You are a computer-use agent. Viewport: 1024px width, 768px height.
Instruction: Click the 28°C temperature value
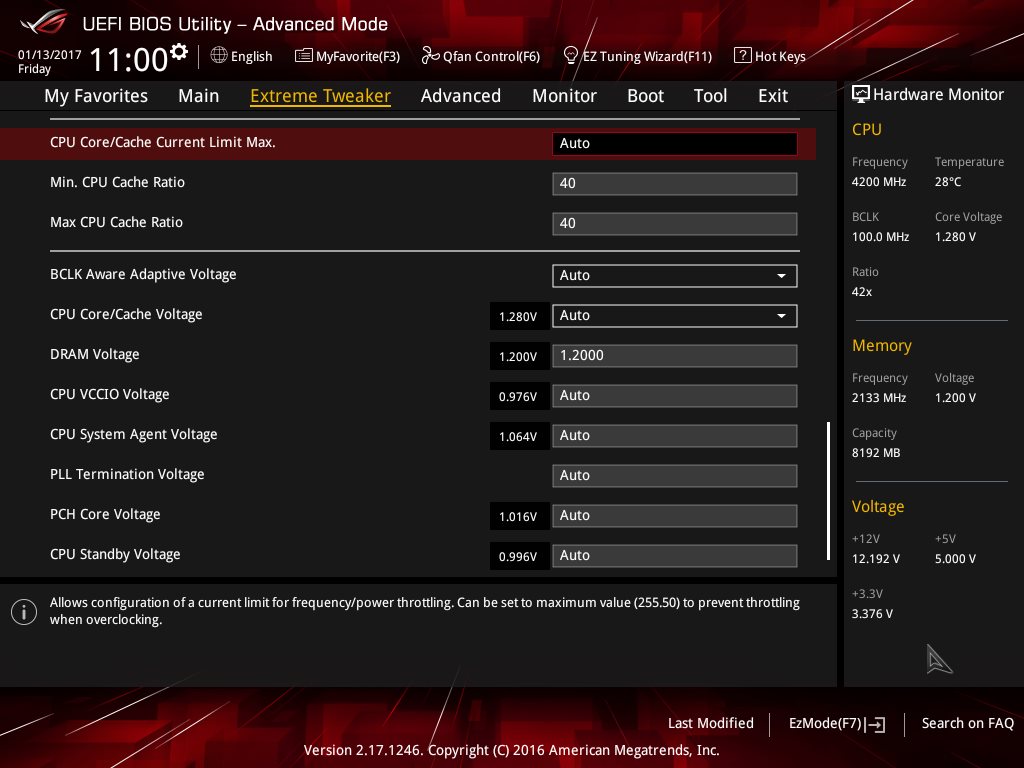[x=948, y=182]
